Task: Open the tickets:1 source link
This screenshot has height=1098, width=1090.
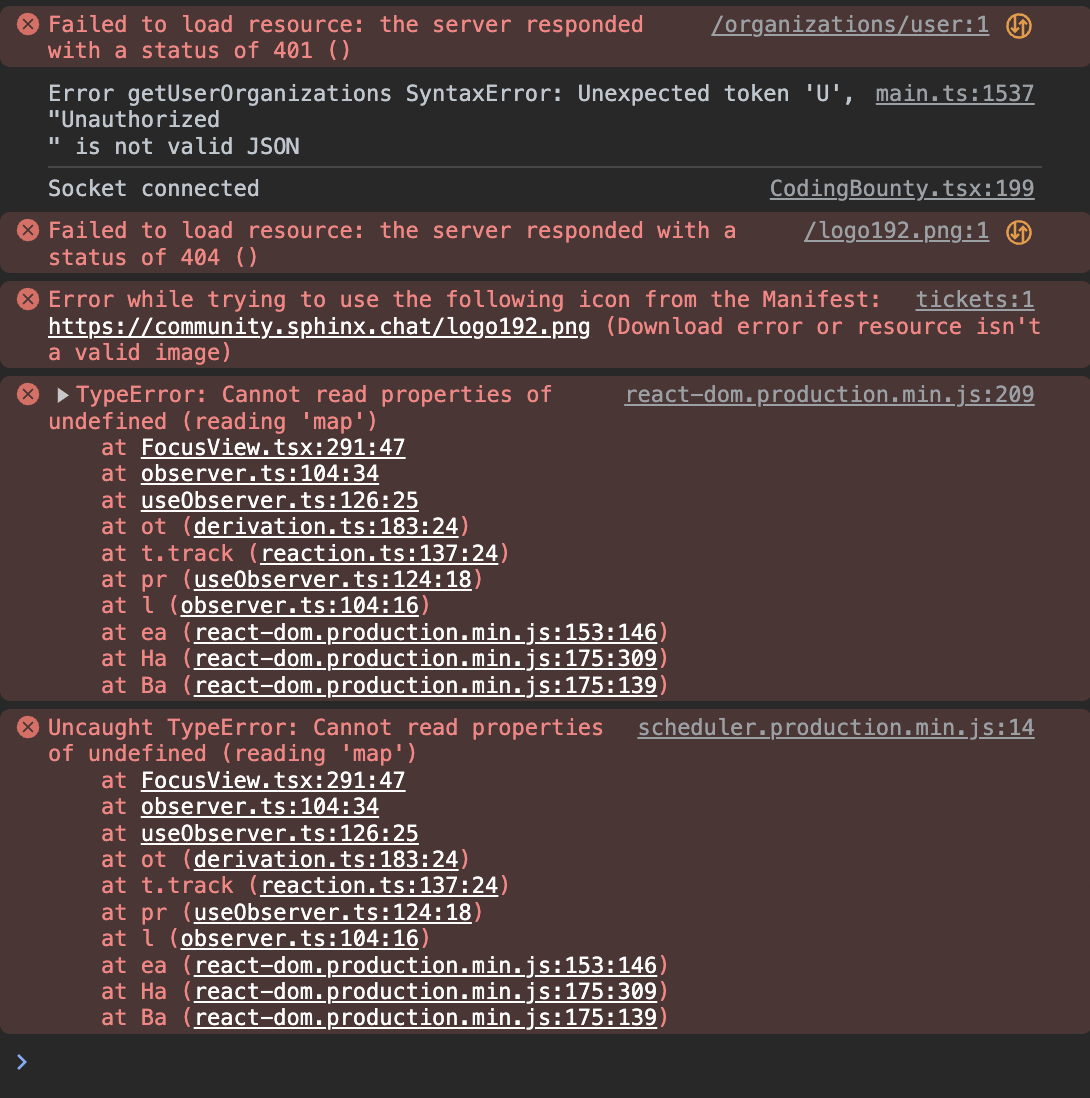Action: click(x=974, y=299)
